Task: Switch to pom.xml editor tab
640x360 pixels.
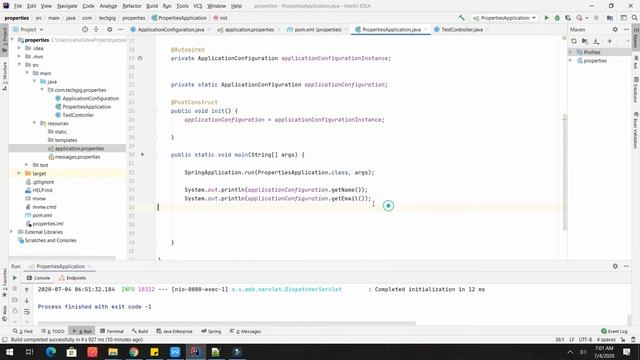Action: point(318,29)
